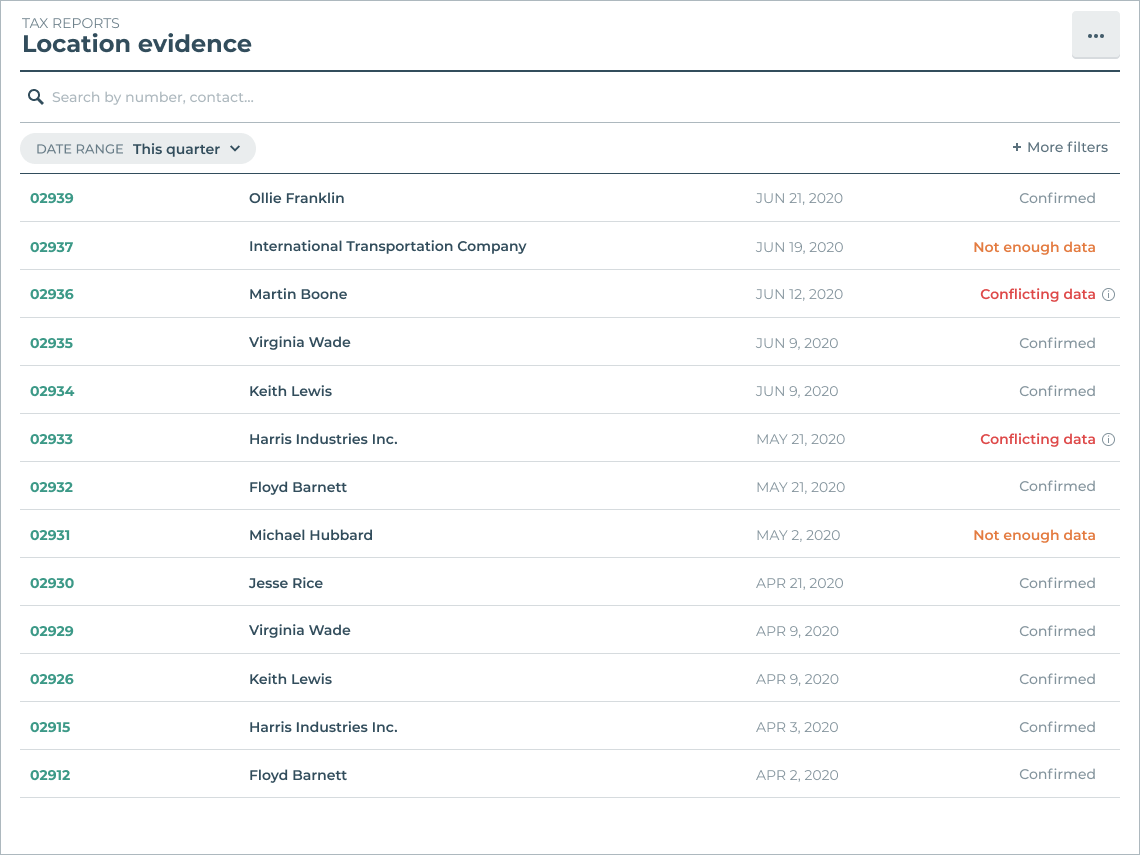Viewport: 1140px width, 855px height.
Task: Click the TAX REPORTS breadcrumb label
Action: [x=71, y=23]
